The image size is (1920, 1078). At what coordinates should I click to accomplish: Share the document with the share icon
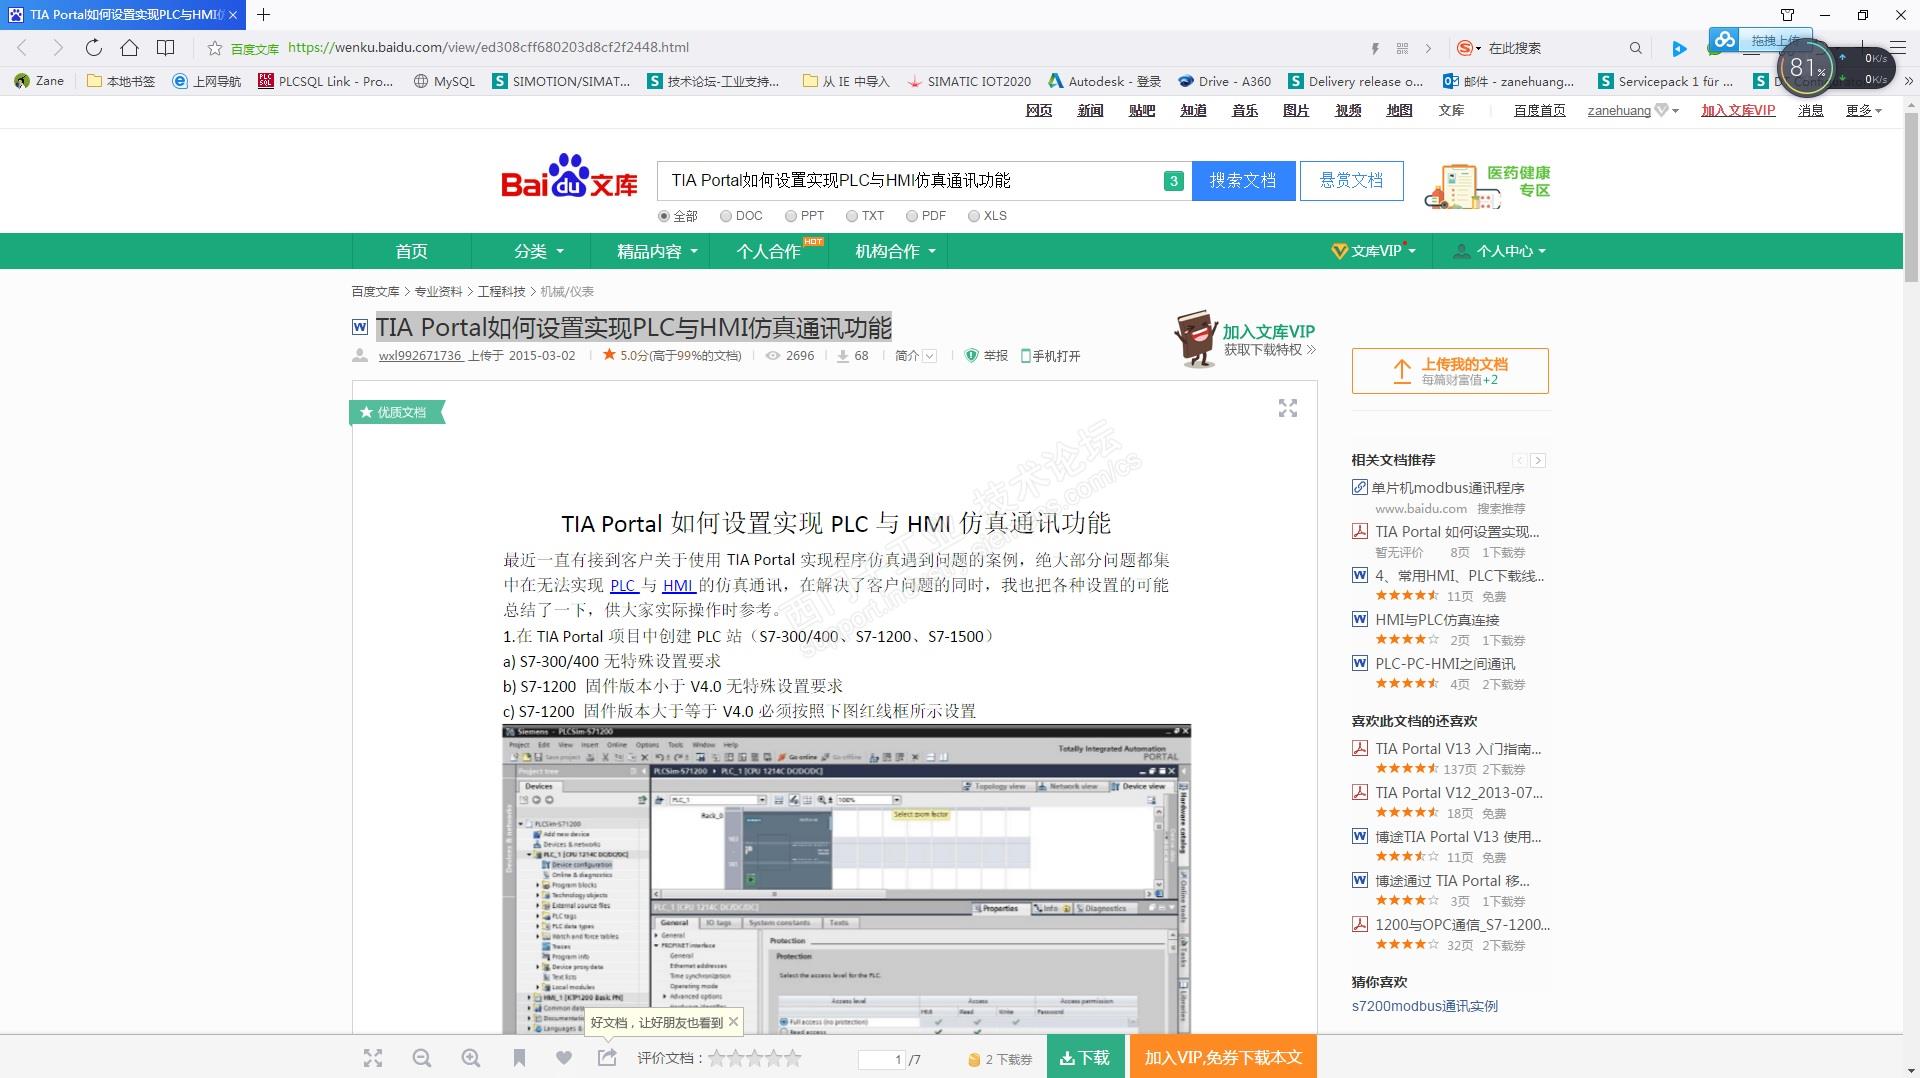click(607, 1057)
